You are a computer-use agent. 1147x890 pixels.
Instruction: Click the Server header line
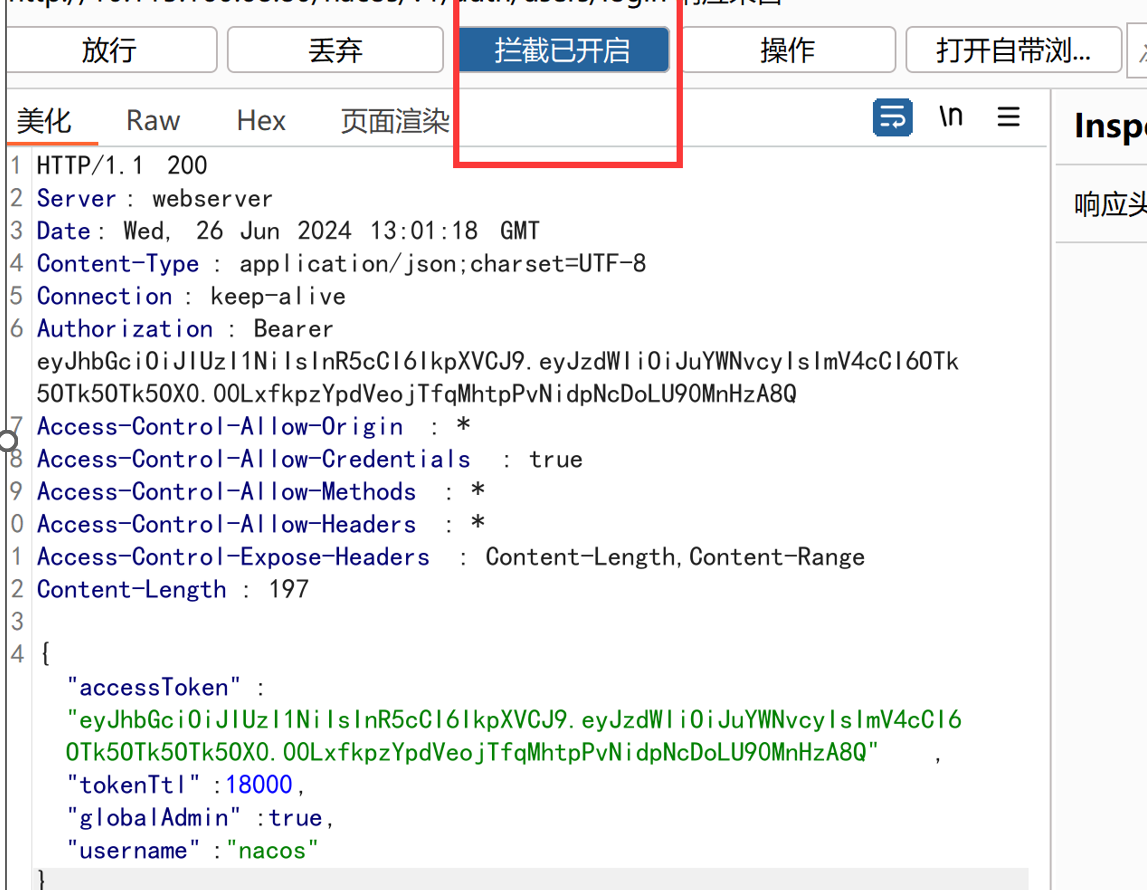(154, 198)
